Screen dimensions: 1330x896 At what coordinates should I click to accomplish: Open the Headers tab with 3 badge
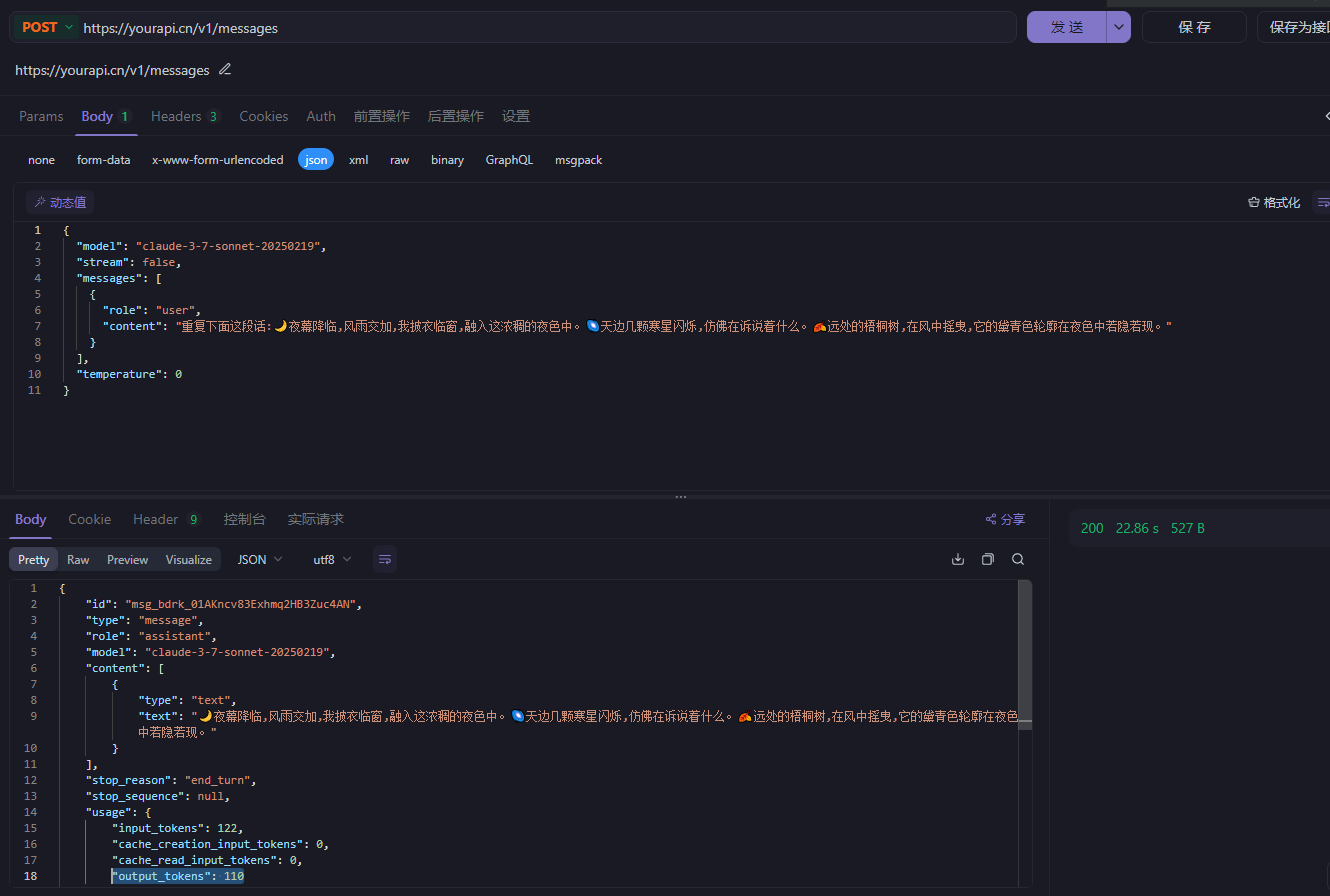186,116
